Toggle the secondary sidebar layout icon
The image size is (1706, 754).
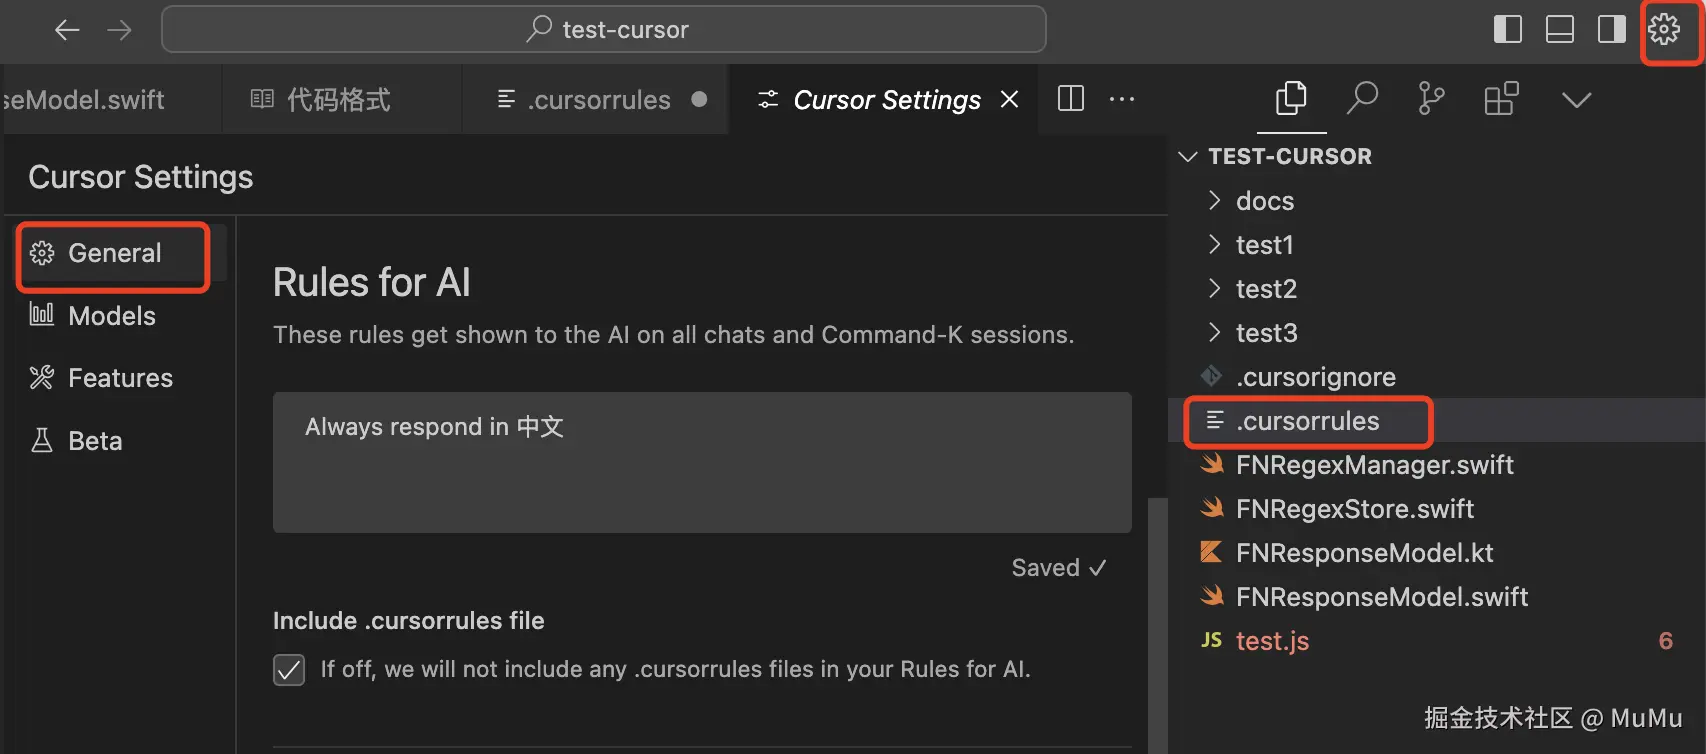[x=1611, y=30]
